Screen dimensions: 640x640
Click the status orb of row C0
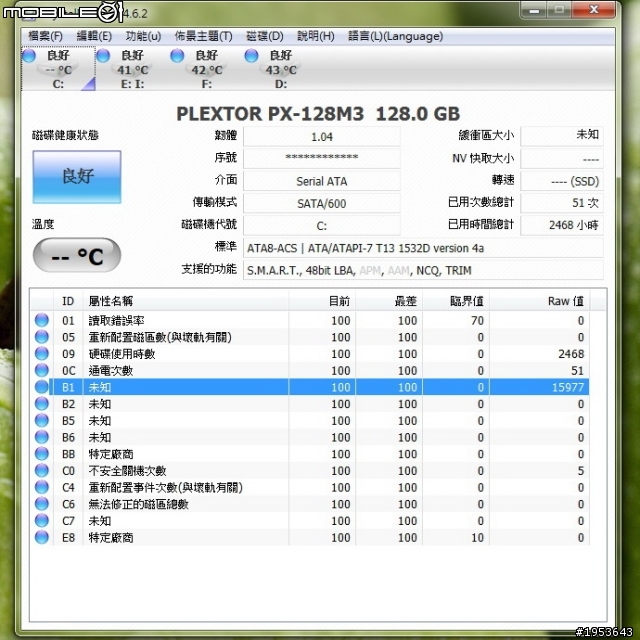click(x=42, y=471)
